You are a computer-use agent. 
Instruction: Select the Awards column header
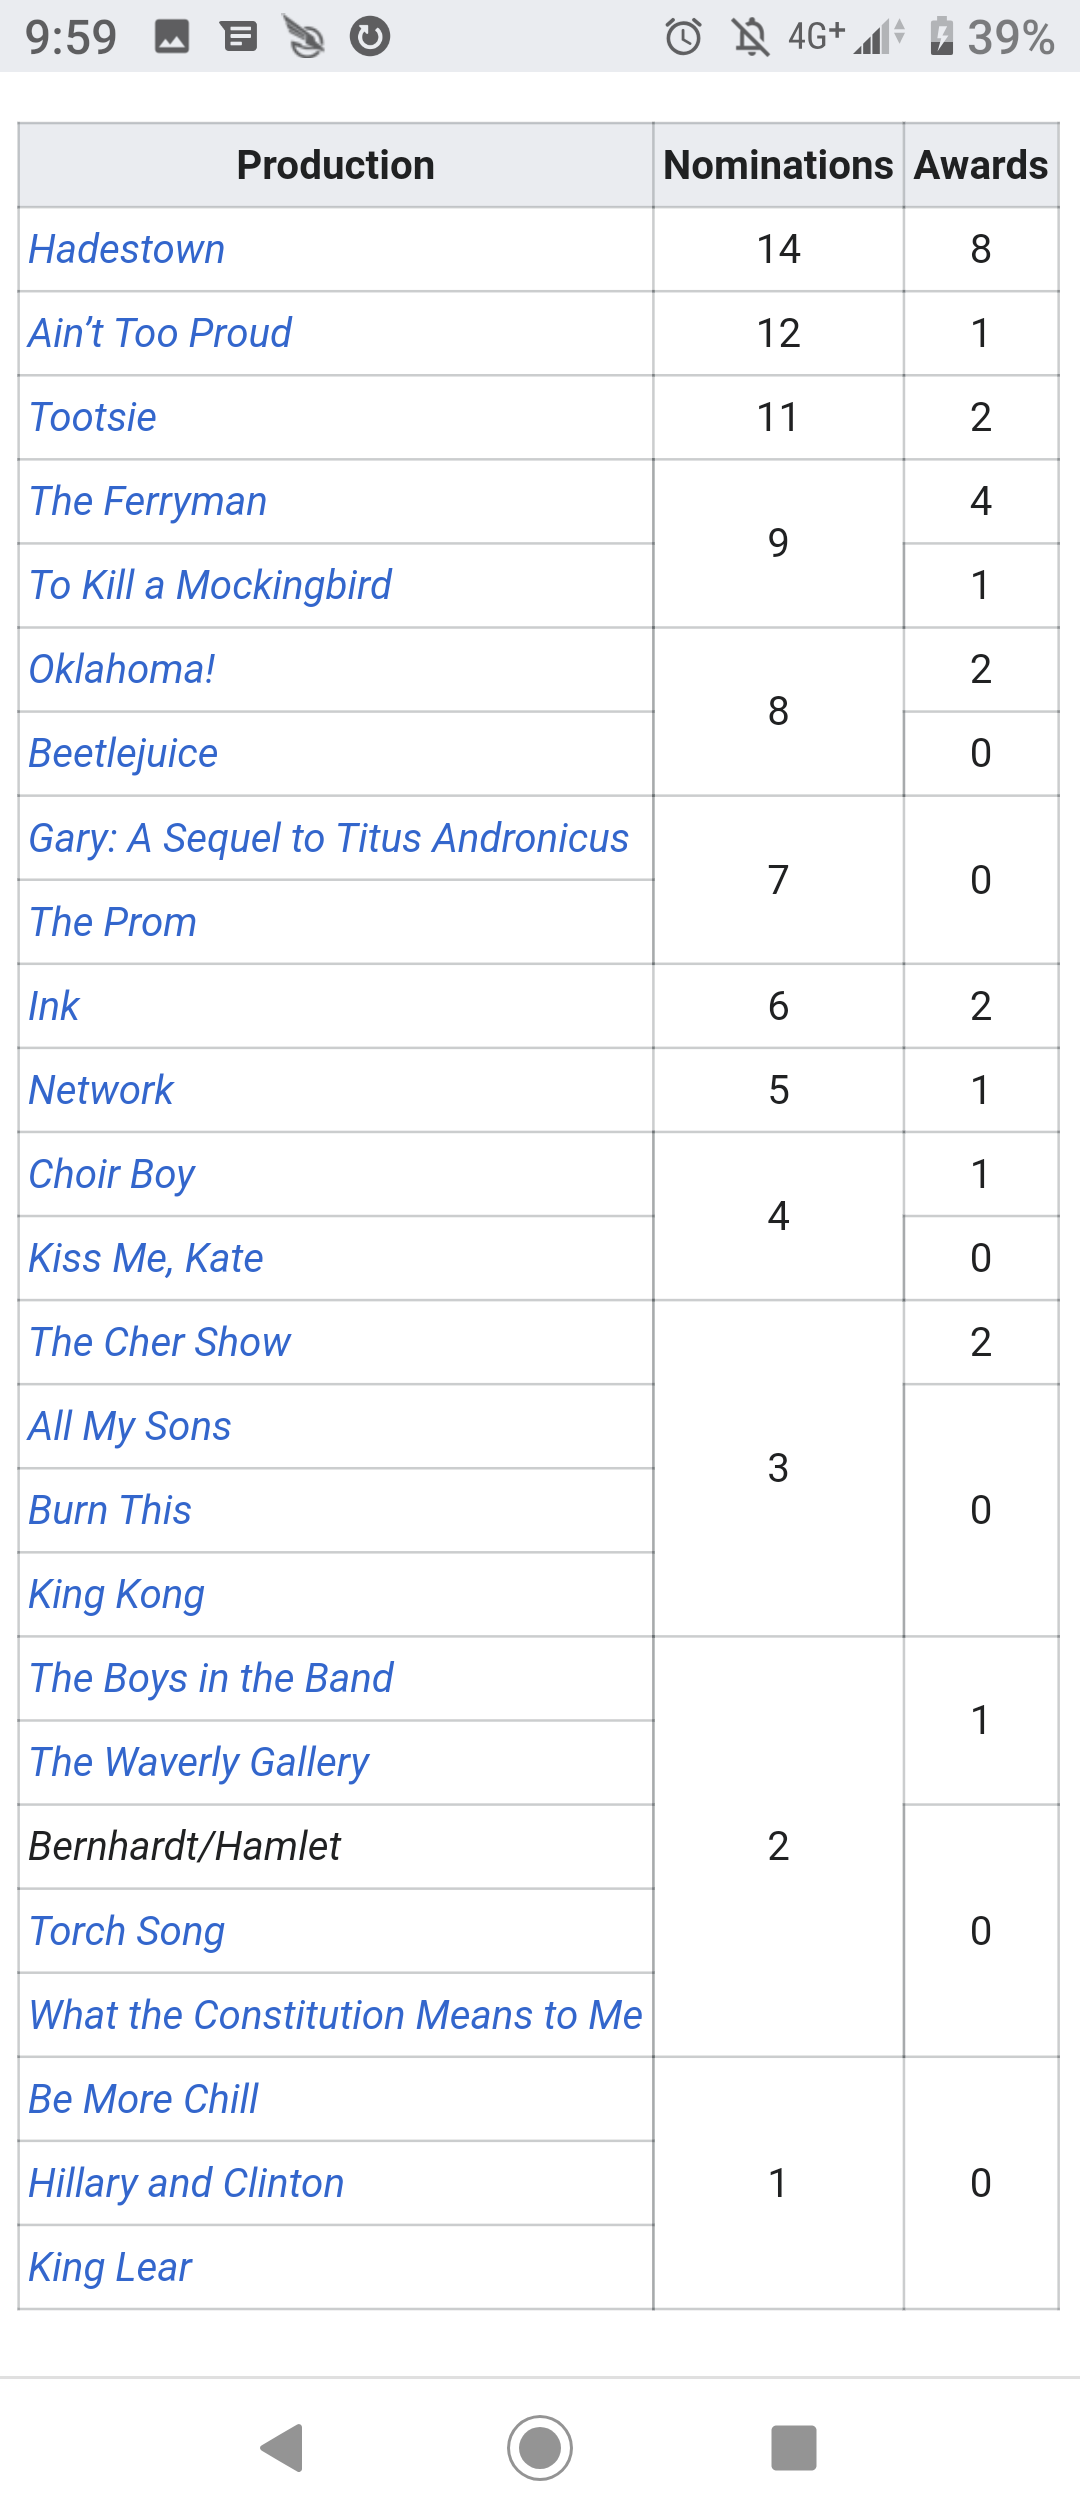tap(981, 165)
